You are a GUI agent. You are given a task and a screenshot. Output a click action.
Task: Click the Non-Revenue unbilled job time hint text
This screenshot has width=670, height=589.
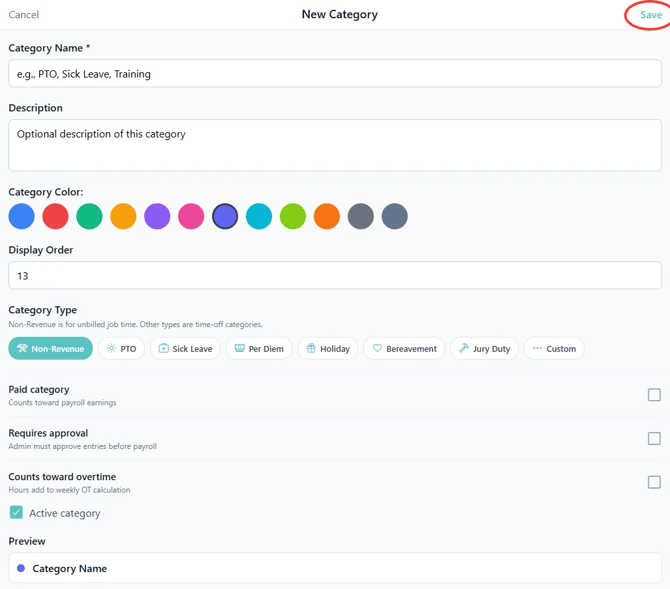135,324
